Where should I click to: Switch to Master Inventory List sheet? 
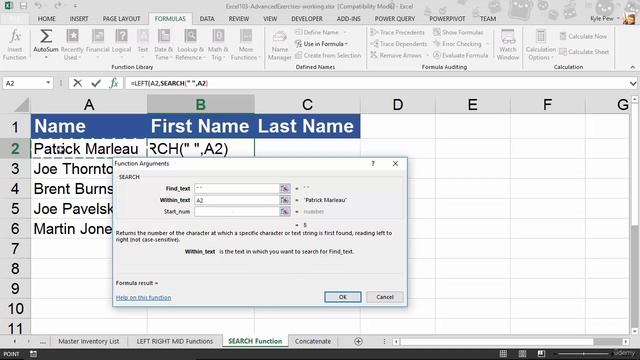89,341
